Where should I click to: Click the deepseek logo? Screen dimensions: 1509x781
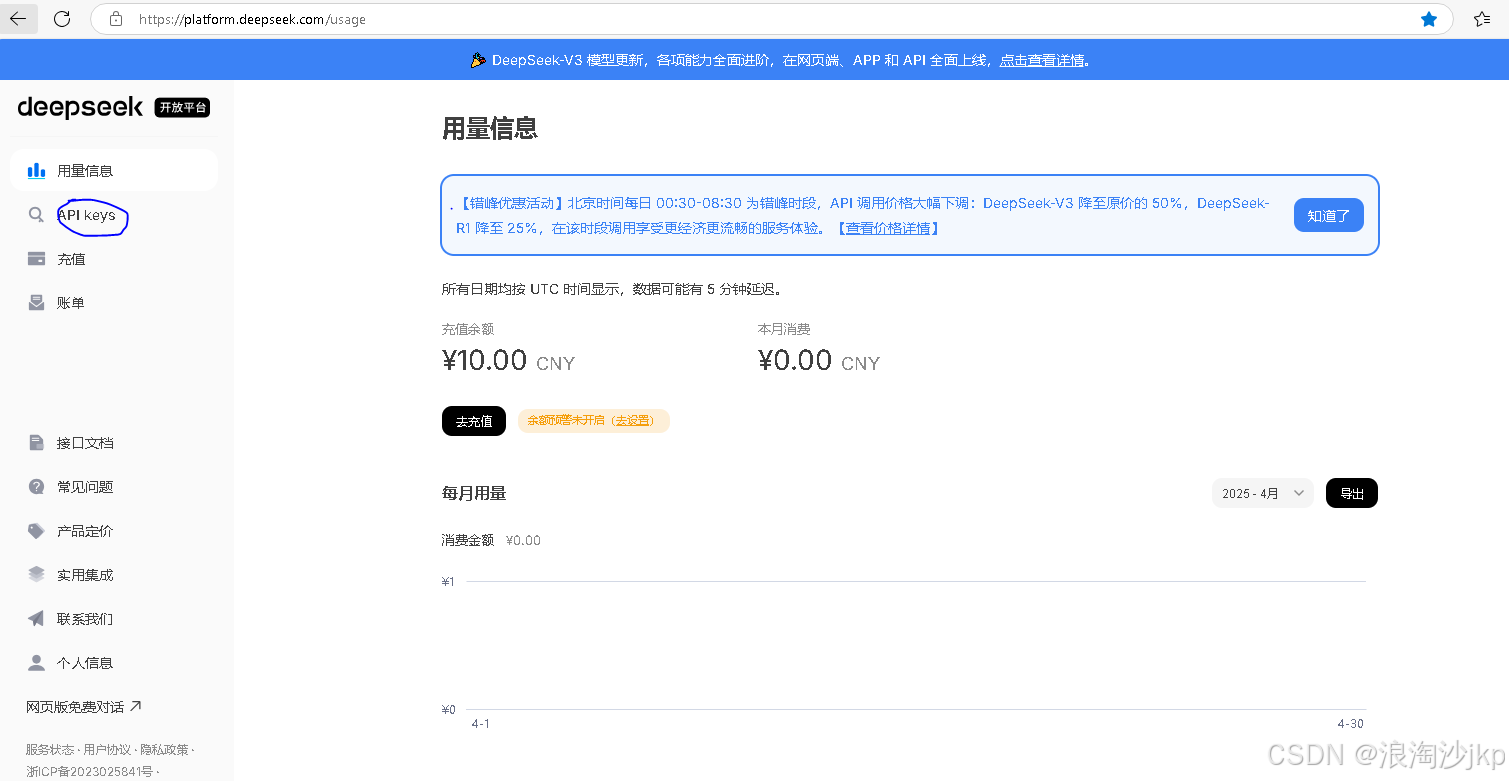80,107
